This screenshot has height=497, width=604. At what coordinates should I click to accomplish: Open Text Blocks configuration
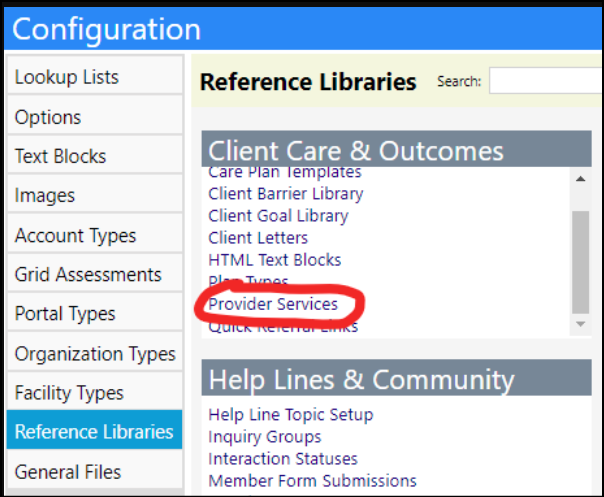click(x=95, y=155)
